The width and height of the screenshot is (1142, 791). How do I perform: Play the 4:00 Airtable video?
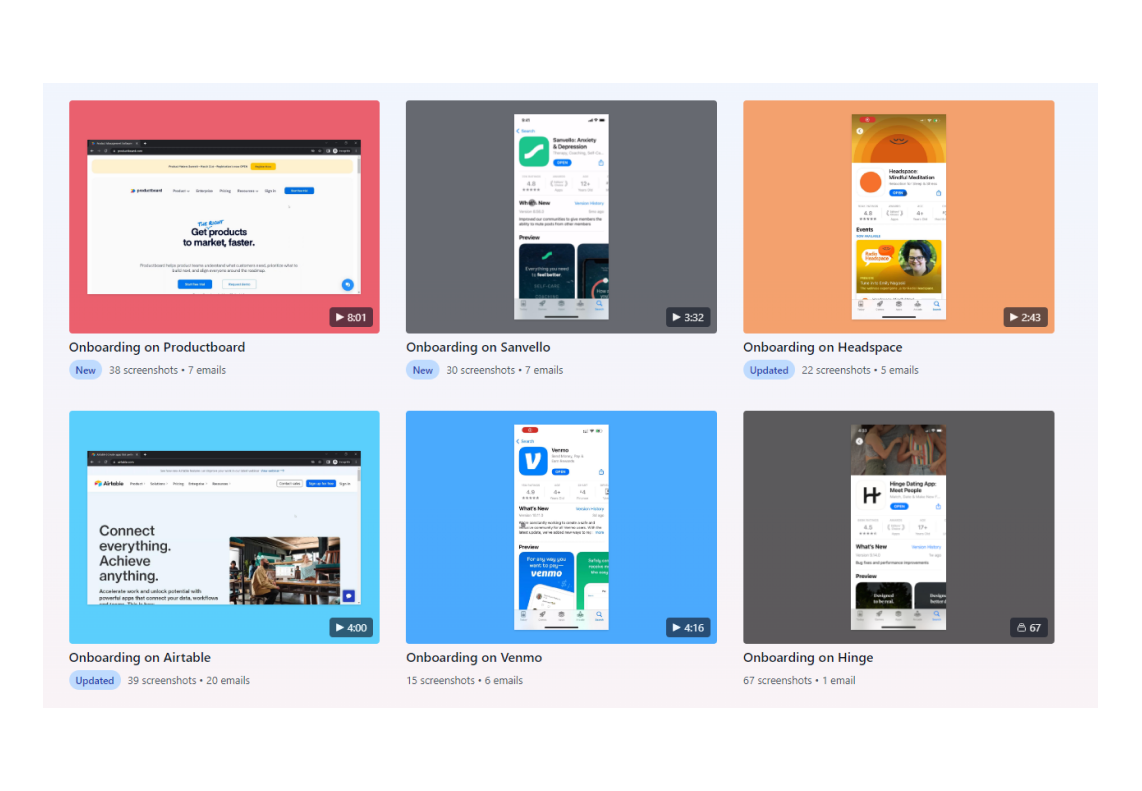(x=351, y=628)
